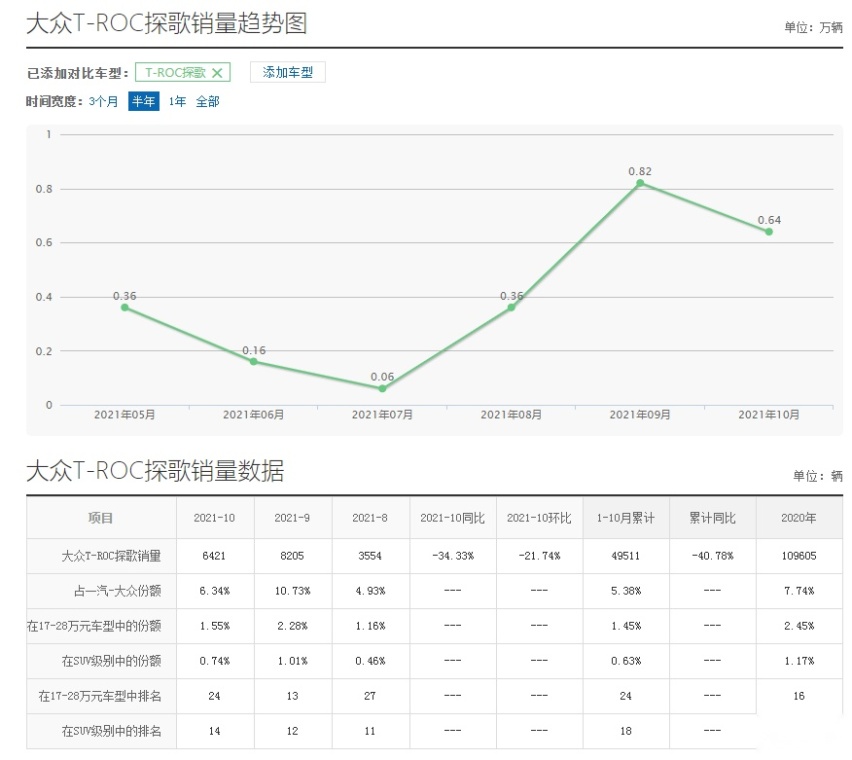Click cumulative sales value 49511
The height and width of the screenshot is (760, 852).
point(625,556)
